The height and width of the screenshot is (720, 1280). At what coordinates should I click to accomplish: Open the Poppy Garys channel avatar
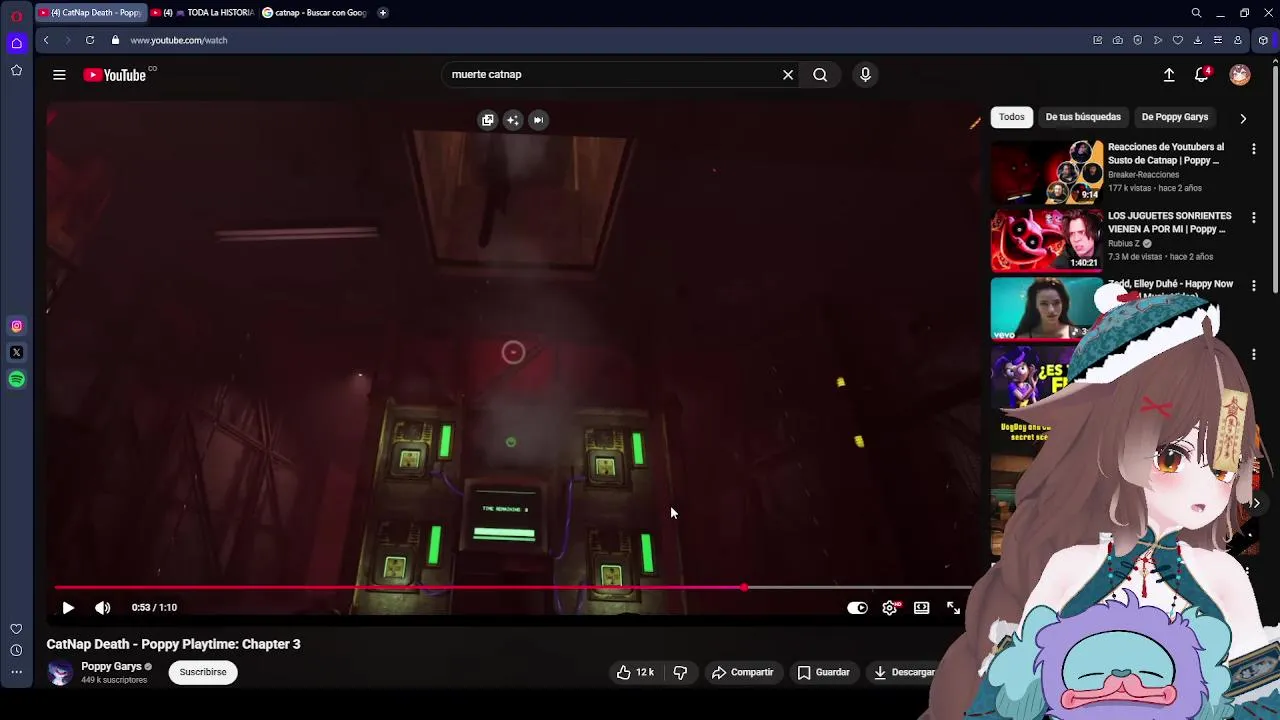coord(61,673)
